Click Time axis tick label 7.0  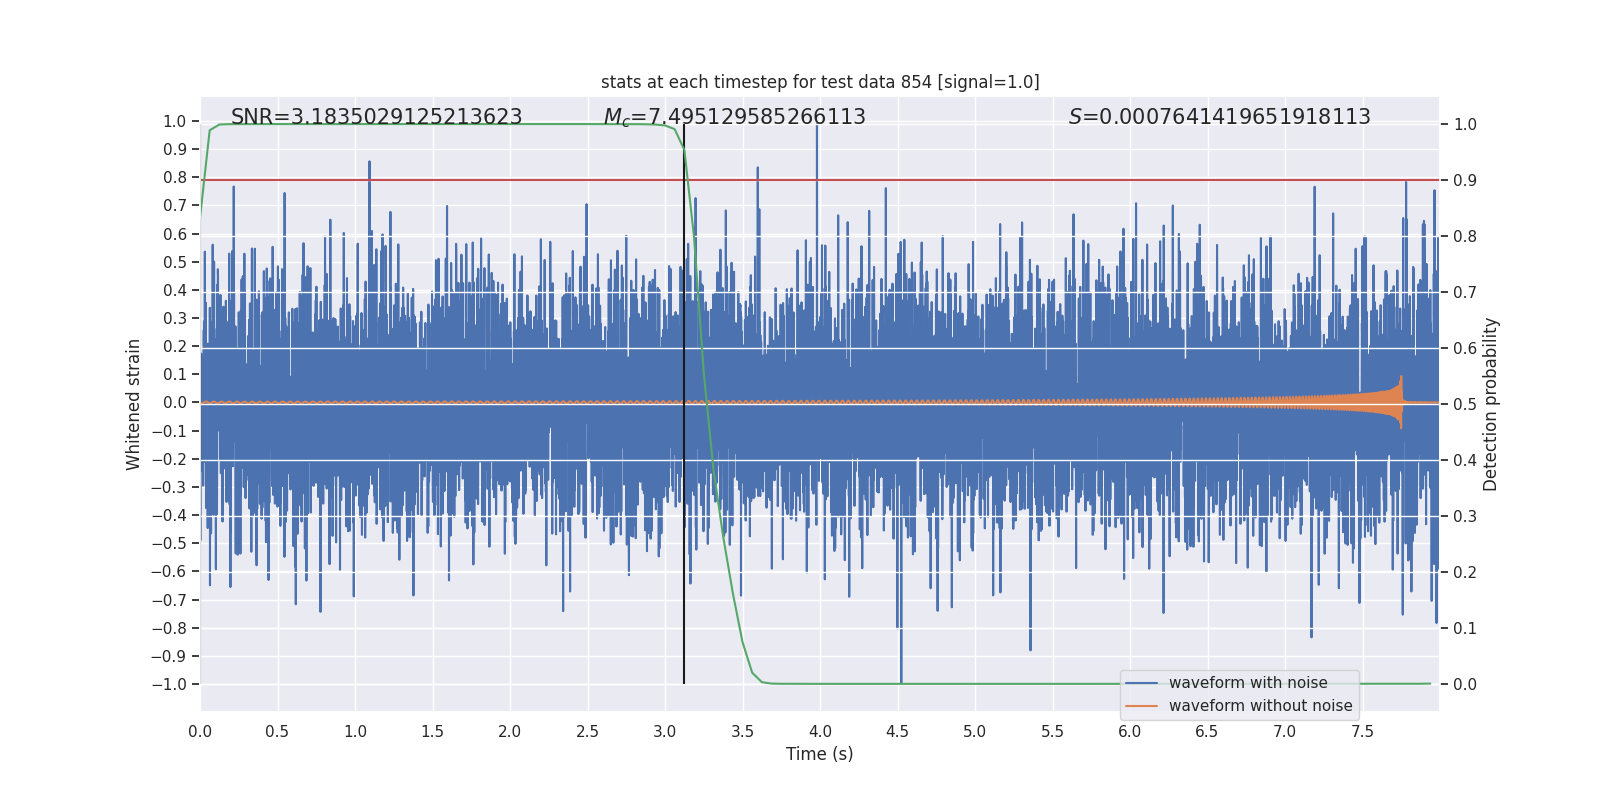1285,731
